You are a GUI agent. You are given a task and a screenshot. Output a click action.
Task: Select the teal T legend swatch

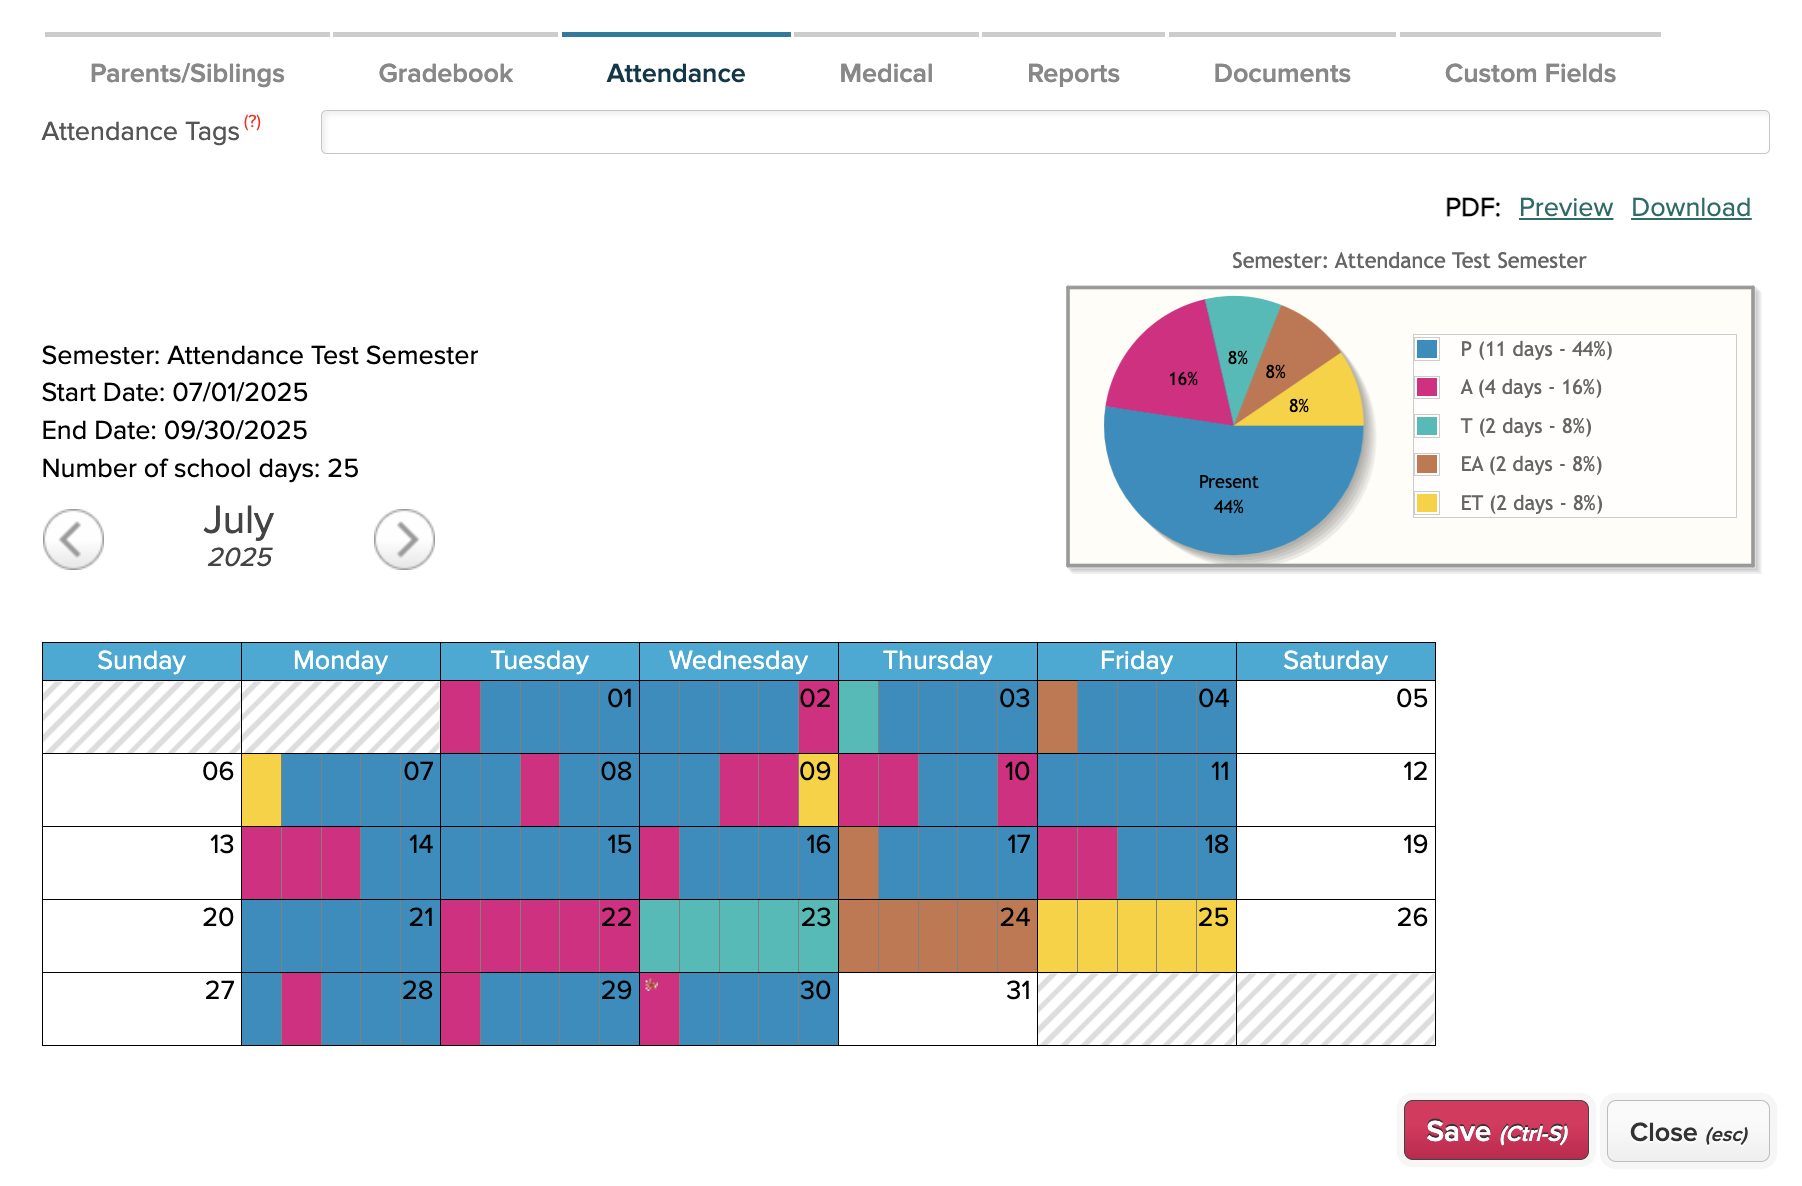1427,426
